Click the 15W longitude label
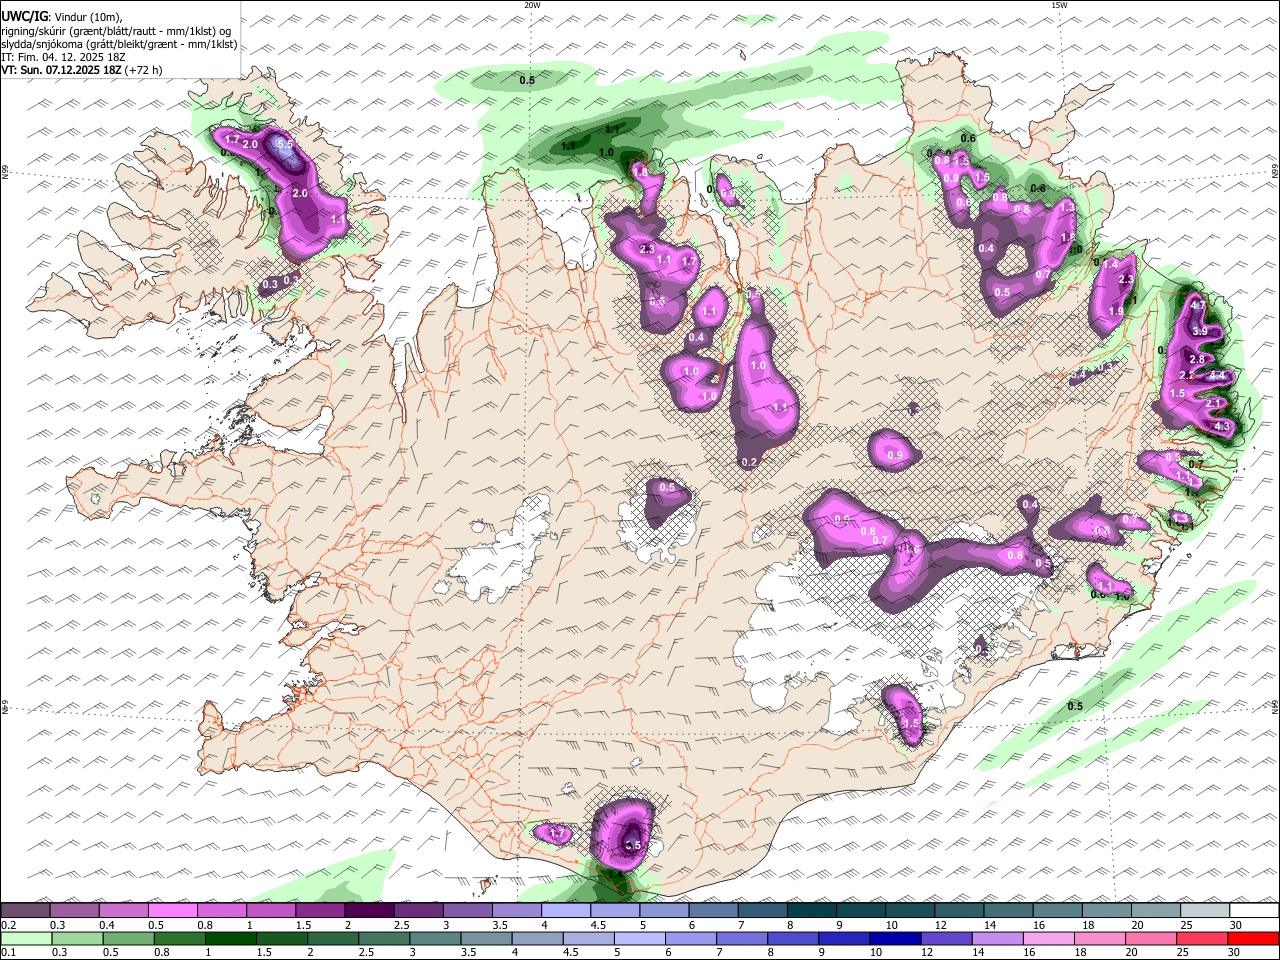The width and height of the screenshot is (1280, 960). (x=1059, y=5)
